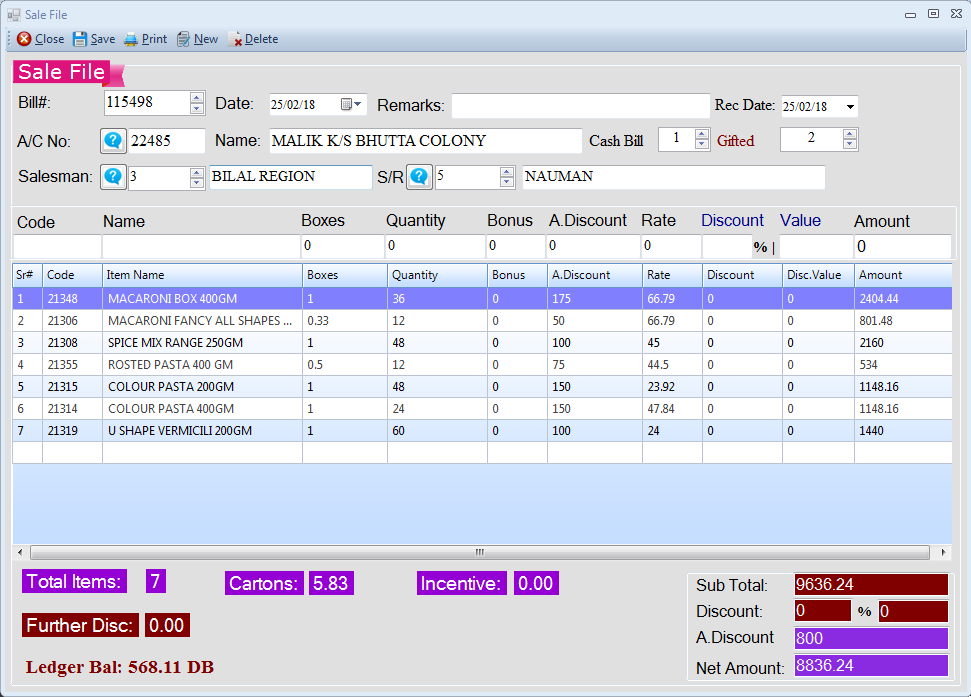Image resolution: width=971 pixels, height=697 pixels.
Task: Open the Date calendar dropdown
Action: click(x=351, y=105)
